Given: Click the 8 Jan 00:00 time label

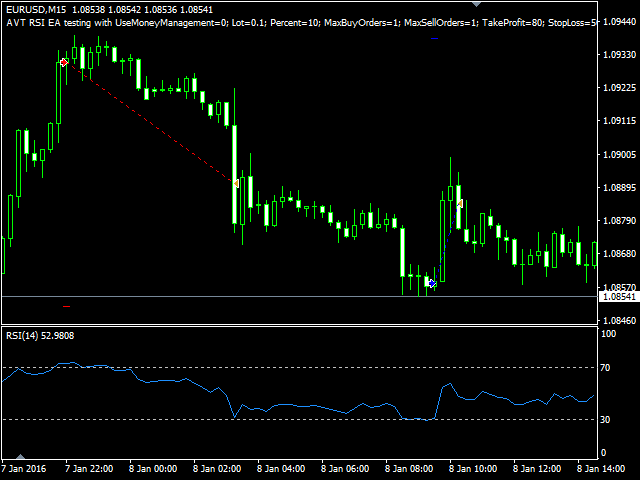Looking at the screenshot, I should [x=153, y=469].
